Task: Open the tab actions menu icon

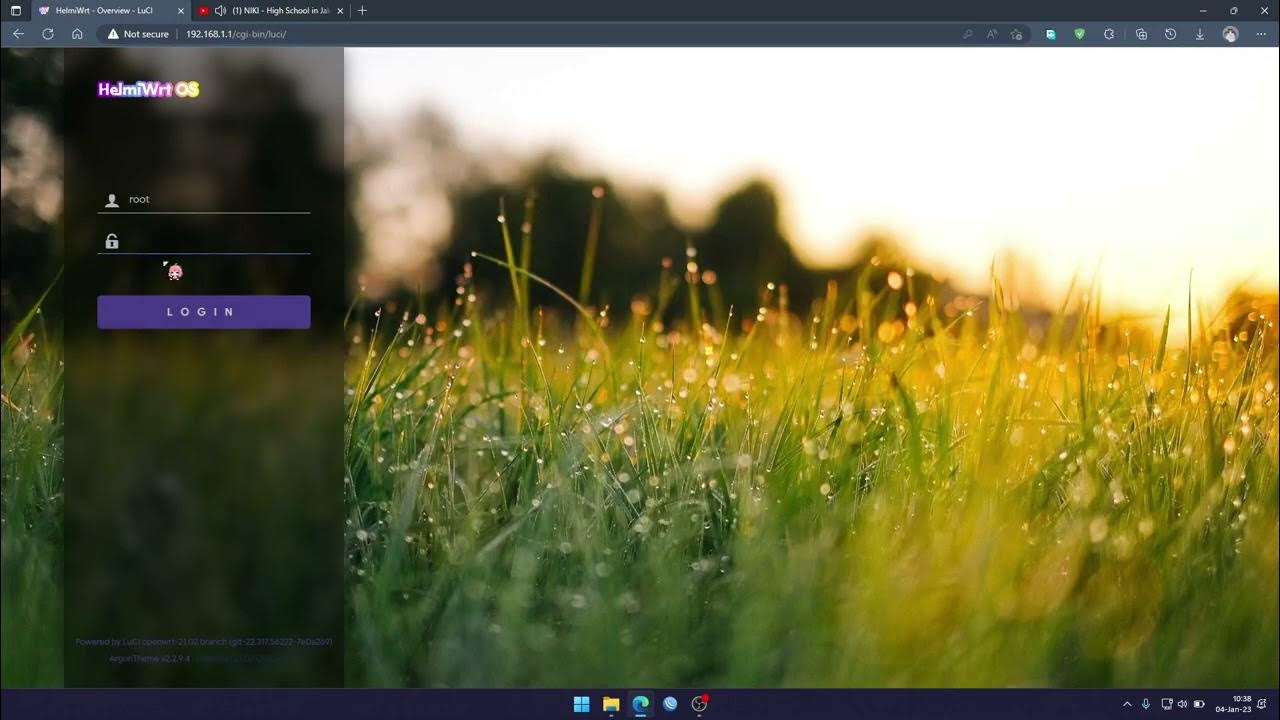Action: coord(15,10)
